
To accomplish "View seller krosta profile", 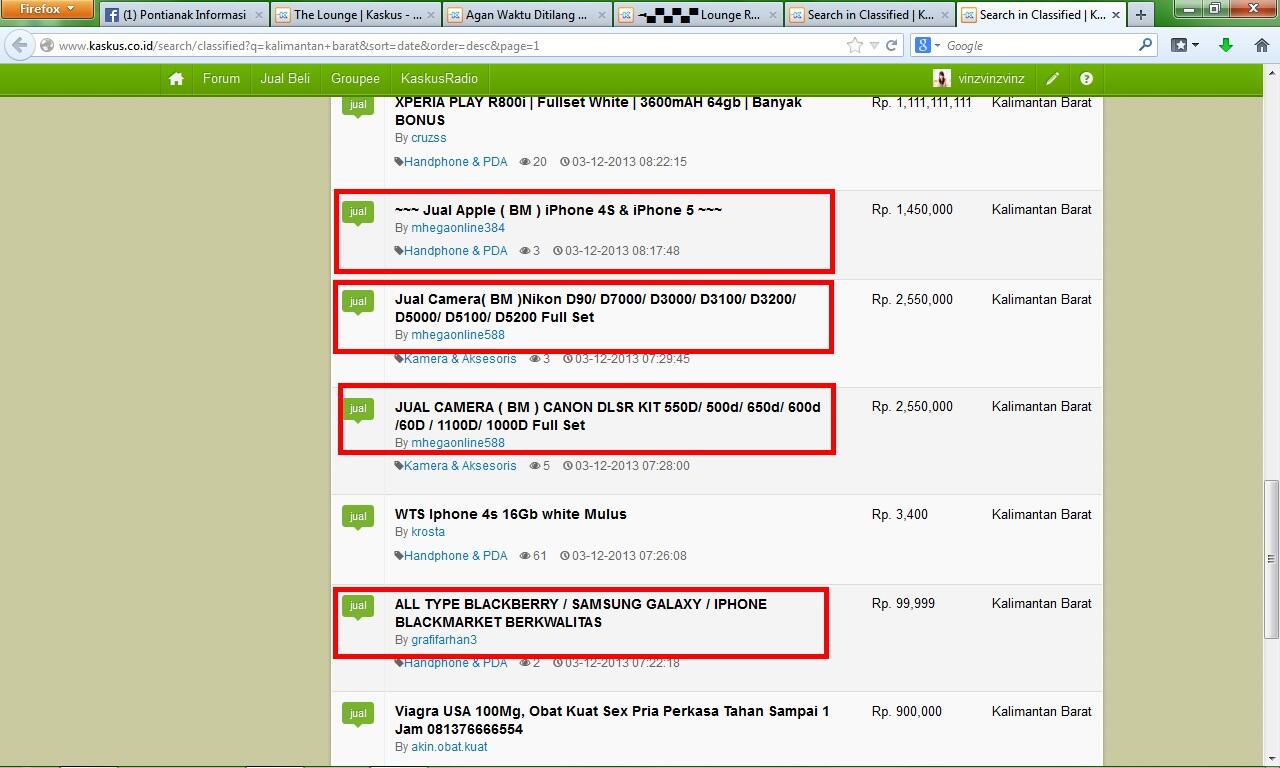I will (428, 532).
